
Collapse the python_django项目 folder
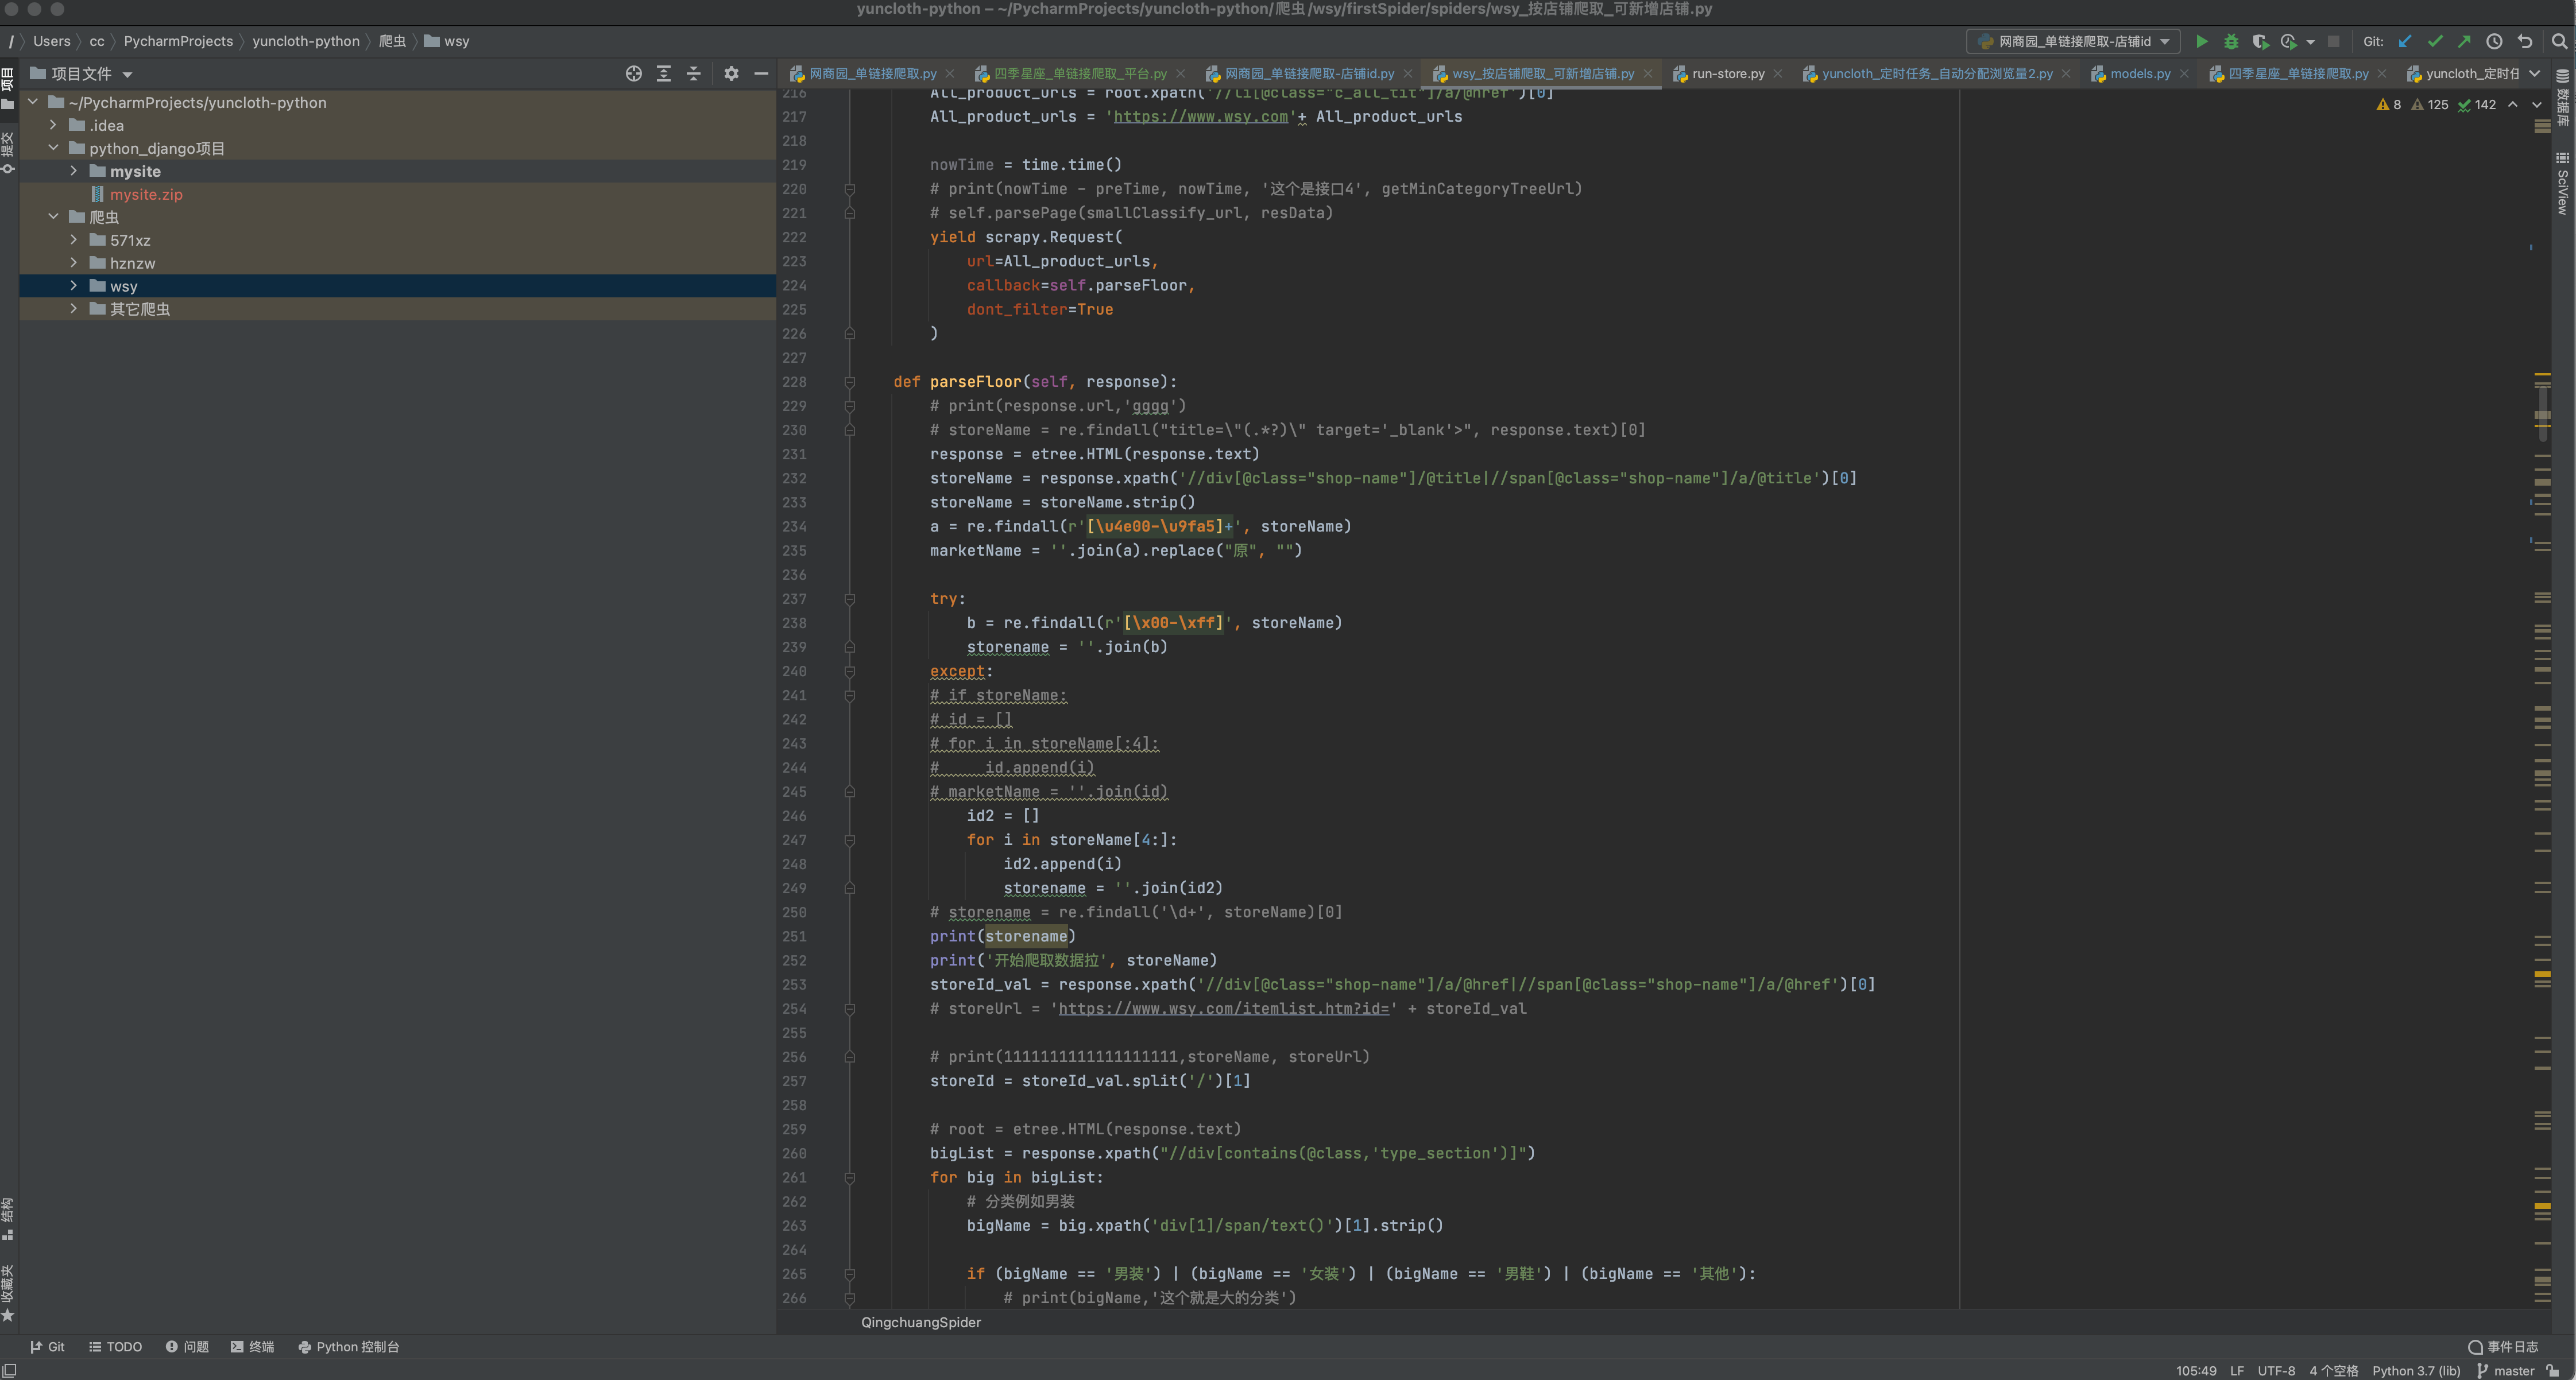(53, 148)
